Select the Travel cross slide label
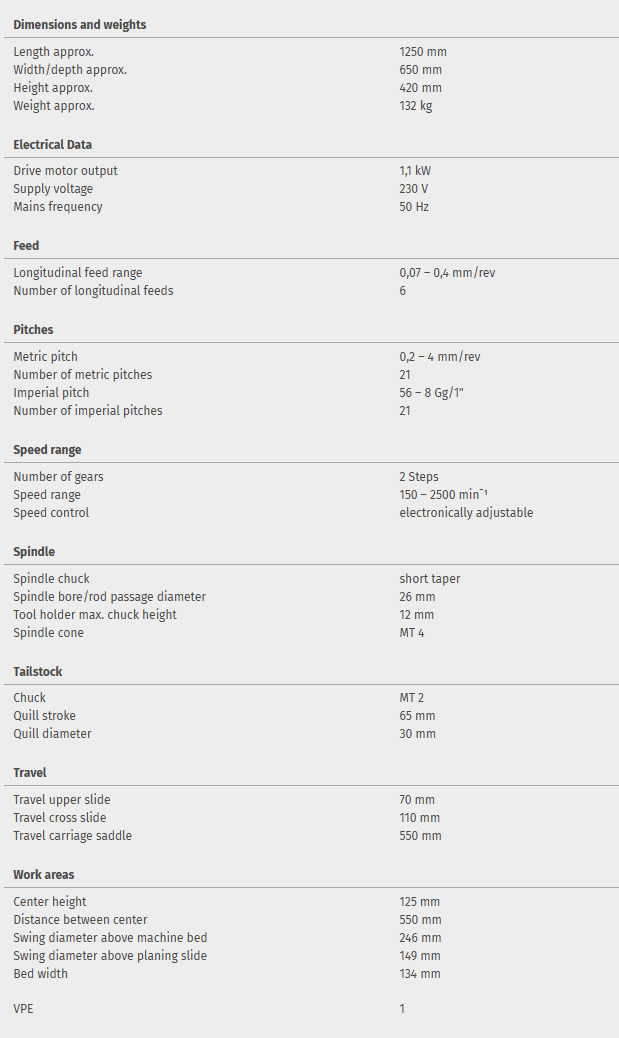This screenshot has height=1038, width=619. (59, 818)
